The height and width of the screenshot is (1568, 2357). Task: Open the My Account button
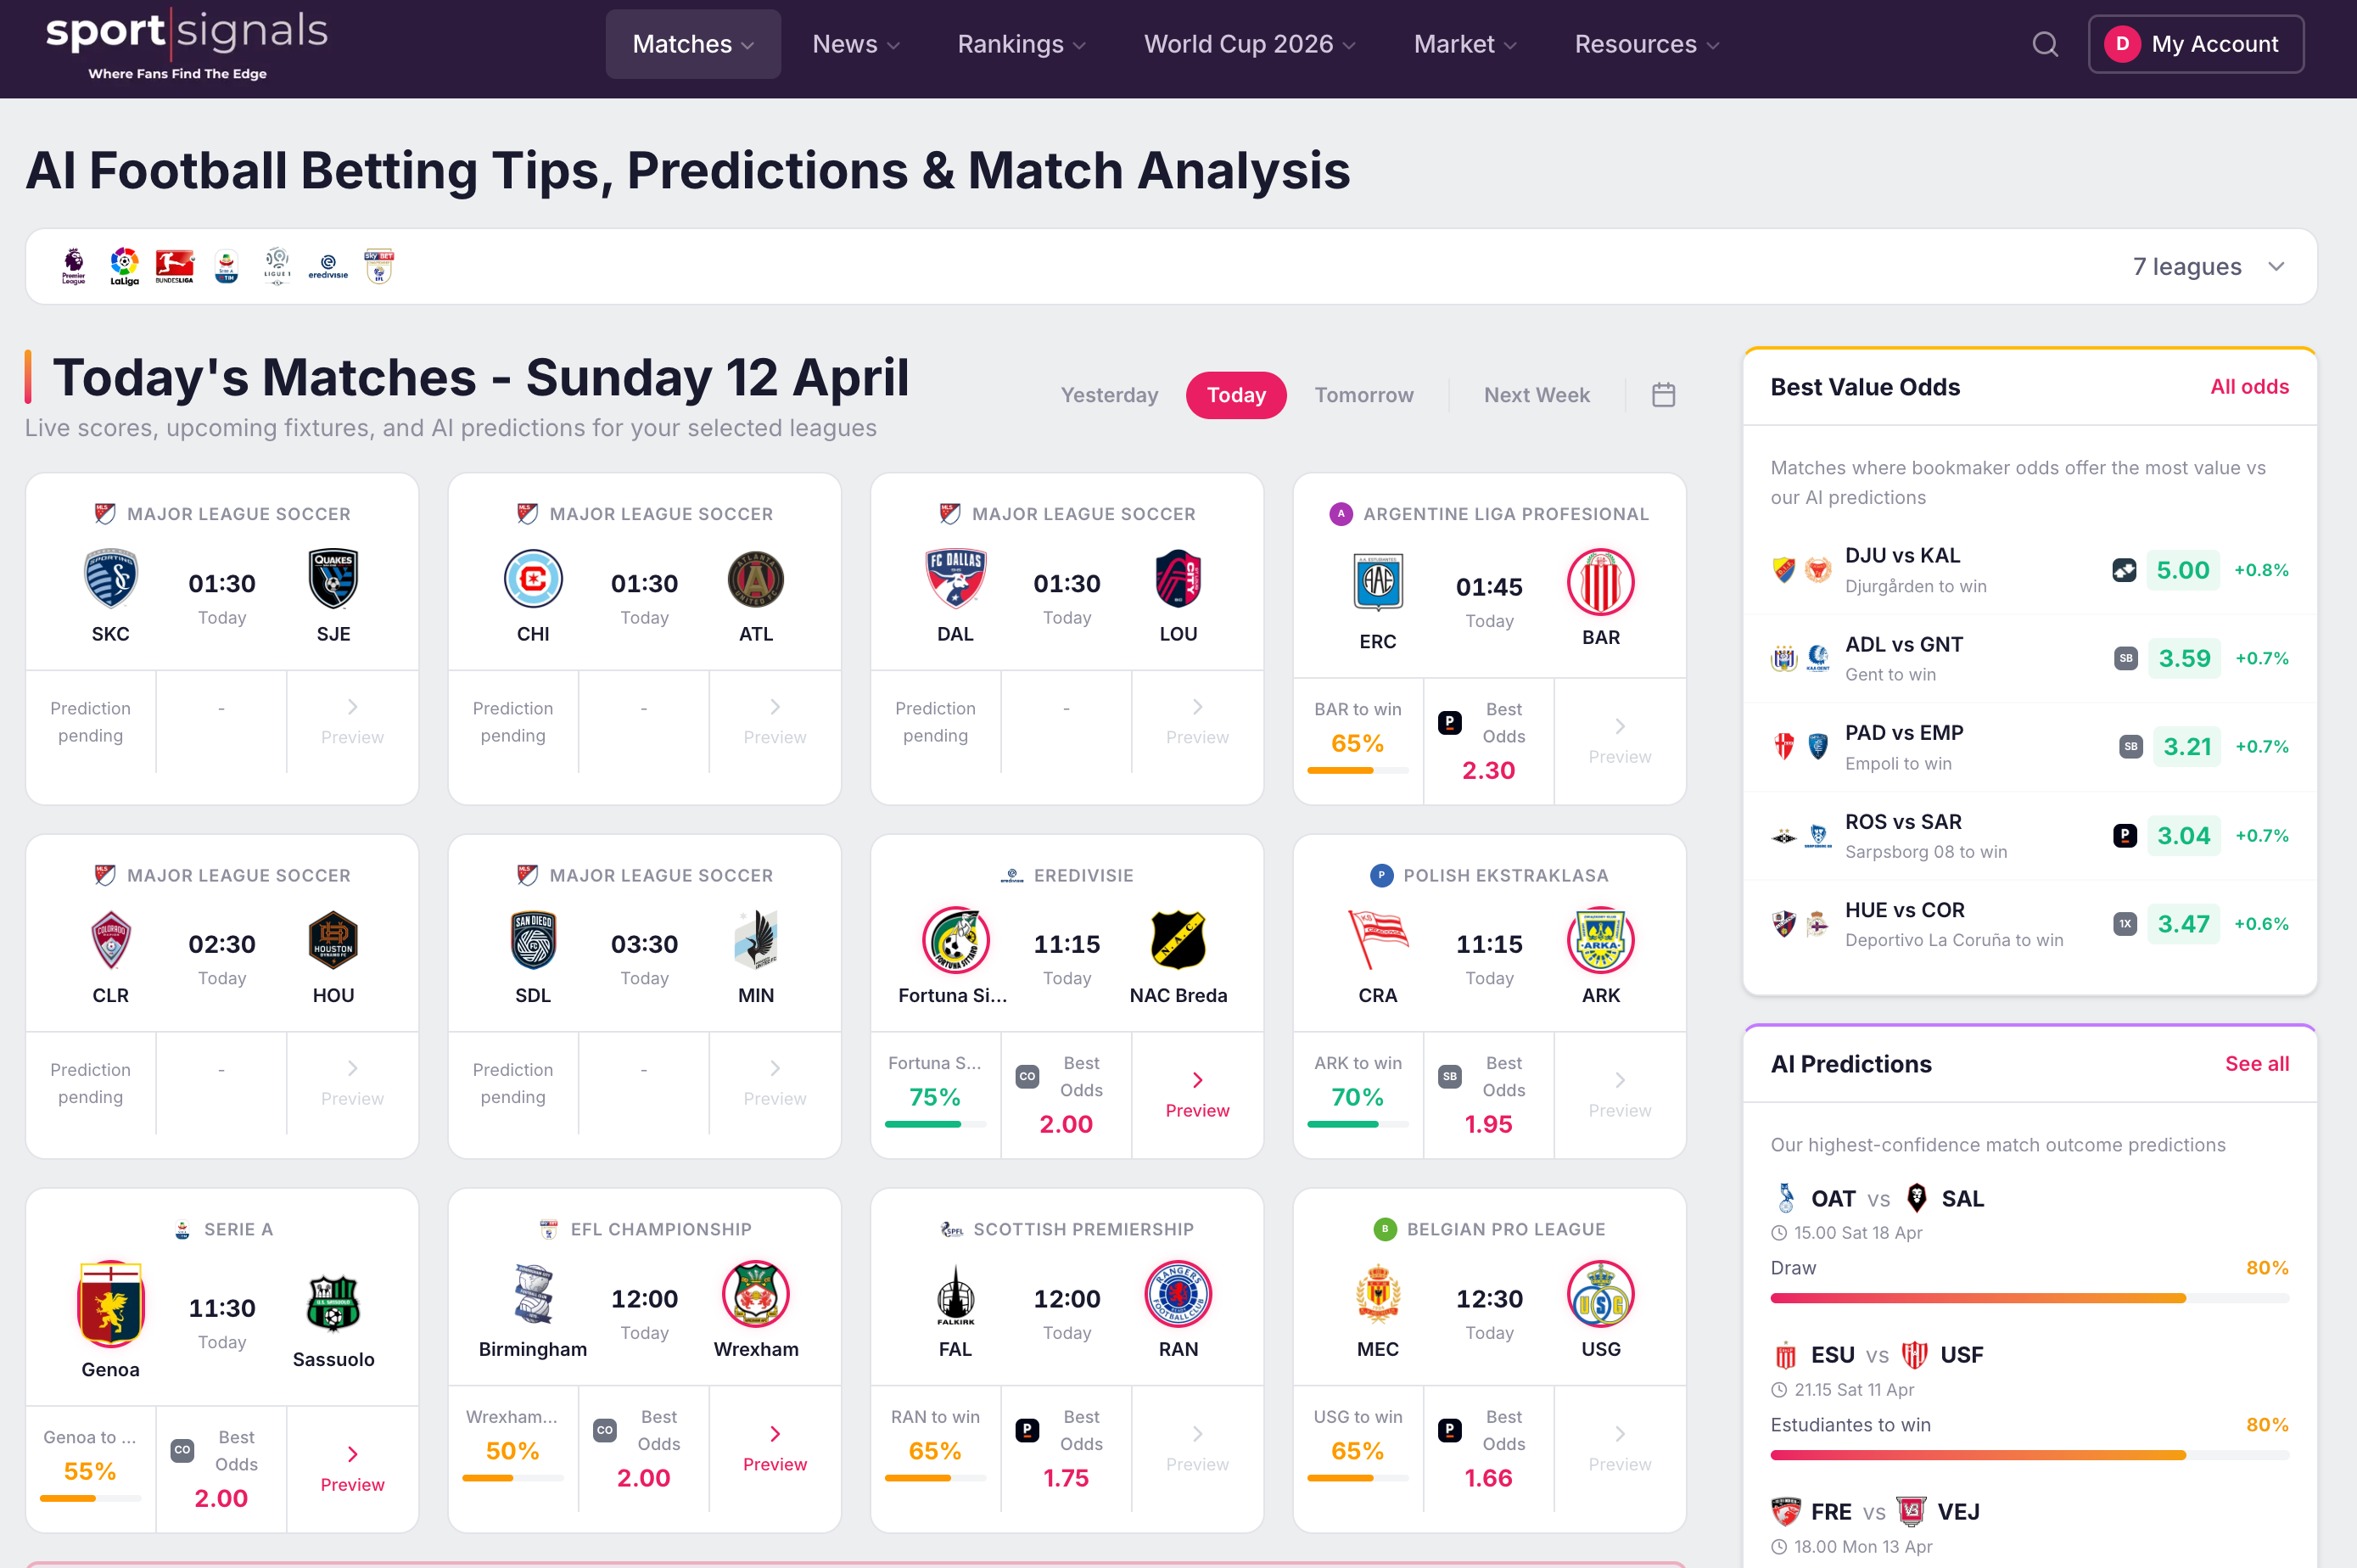pos(2196,44)
